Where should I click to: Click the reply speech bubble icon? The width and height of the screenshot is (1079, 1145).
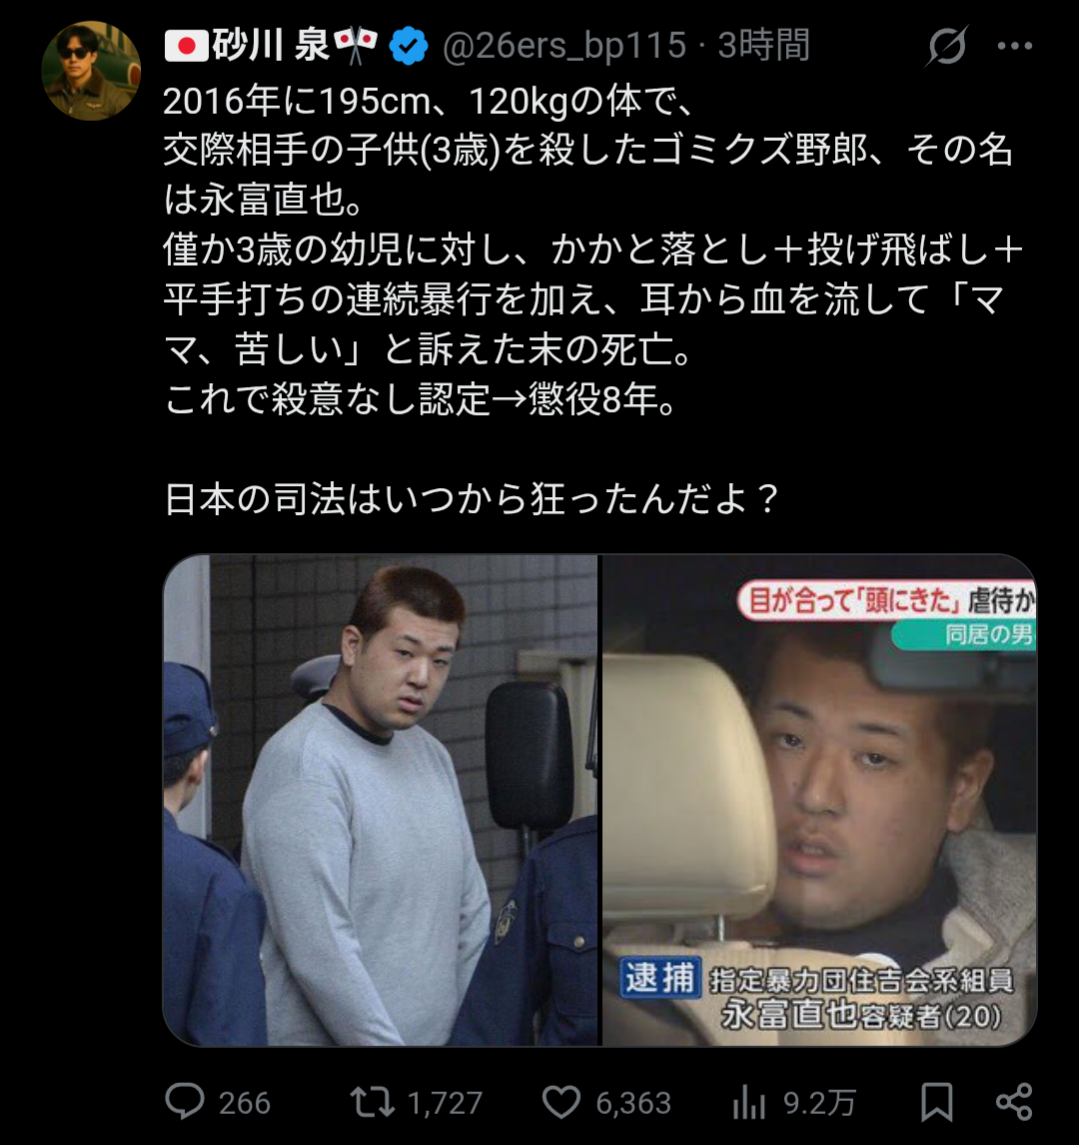click(185, 1101)
